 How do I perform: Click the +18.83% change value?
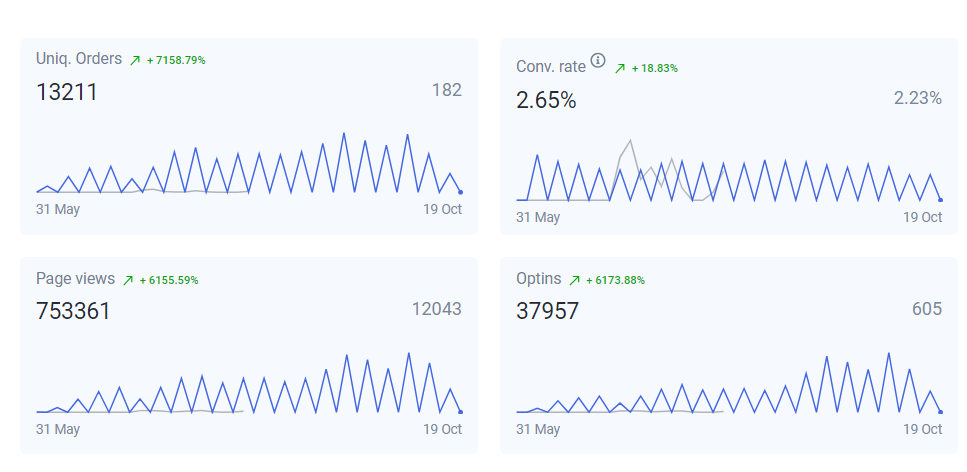[x=654, y=68]
